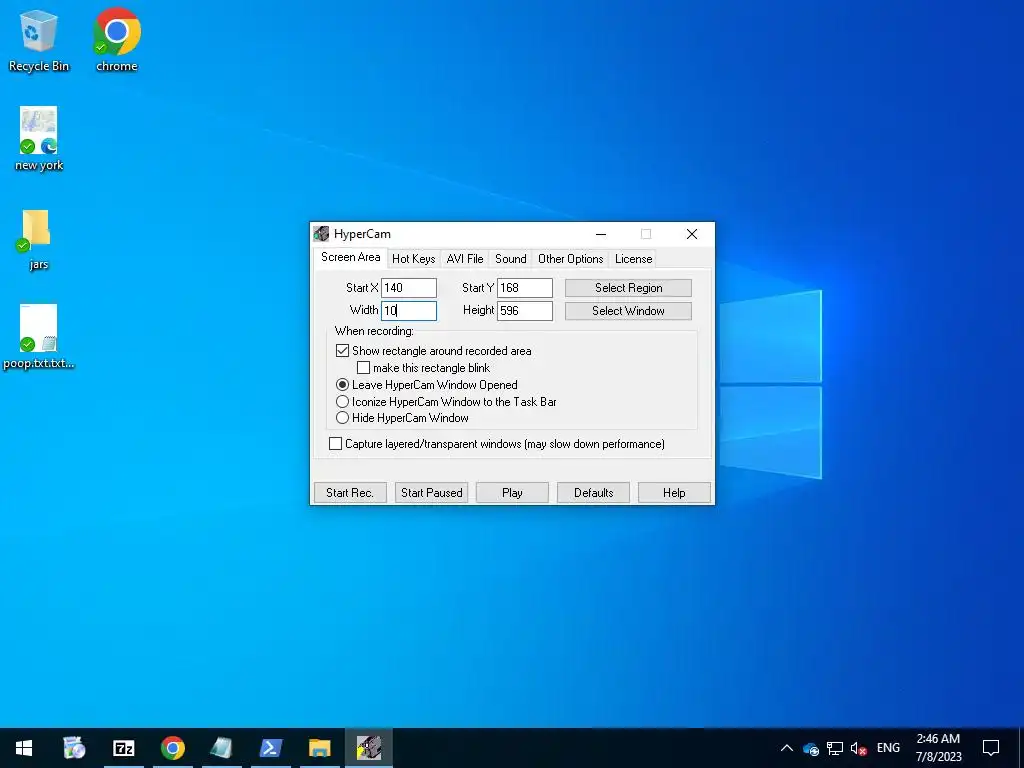The image size is (1024, 768).
Task: Open the notepad-like taskbar app
Action: coord(221,748)
